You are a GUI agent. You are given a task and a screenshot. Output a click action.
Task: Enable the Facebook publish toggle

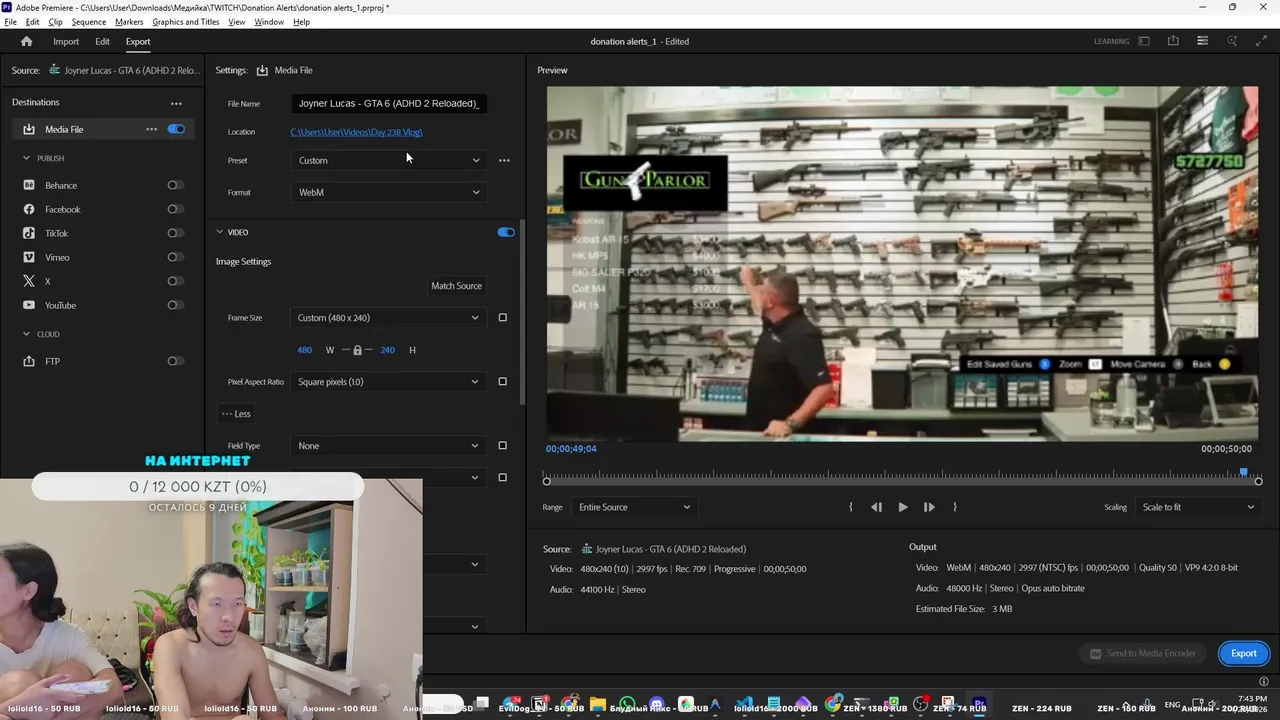tap(175, 209)
